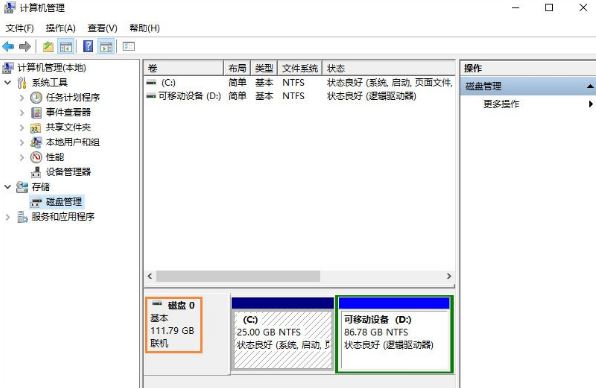Toggle the Show/Hide action pane icon

[x=106, y=47]
